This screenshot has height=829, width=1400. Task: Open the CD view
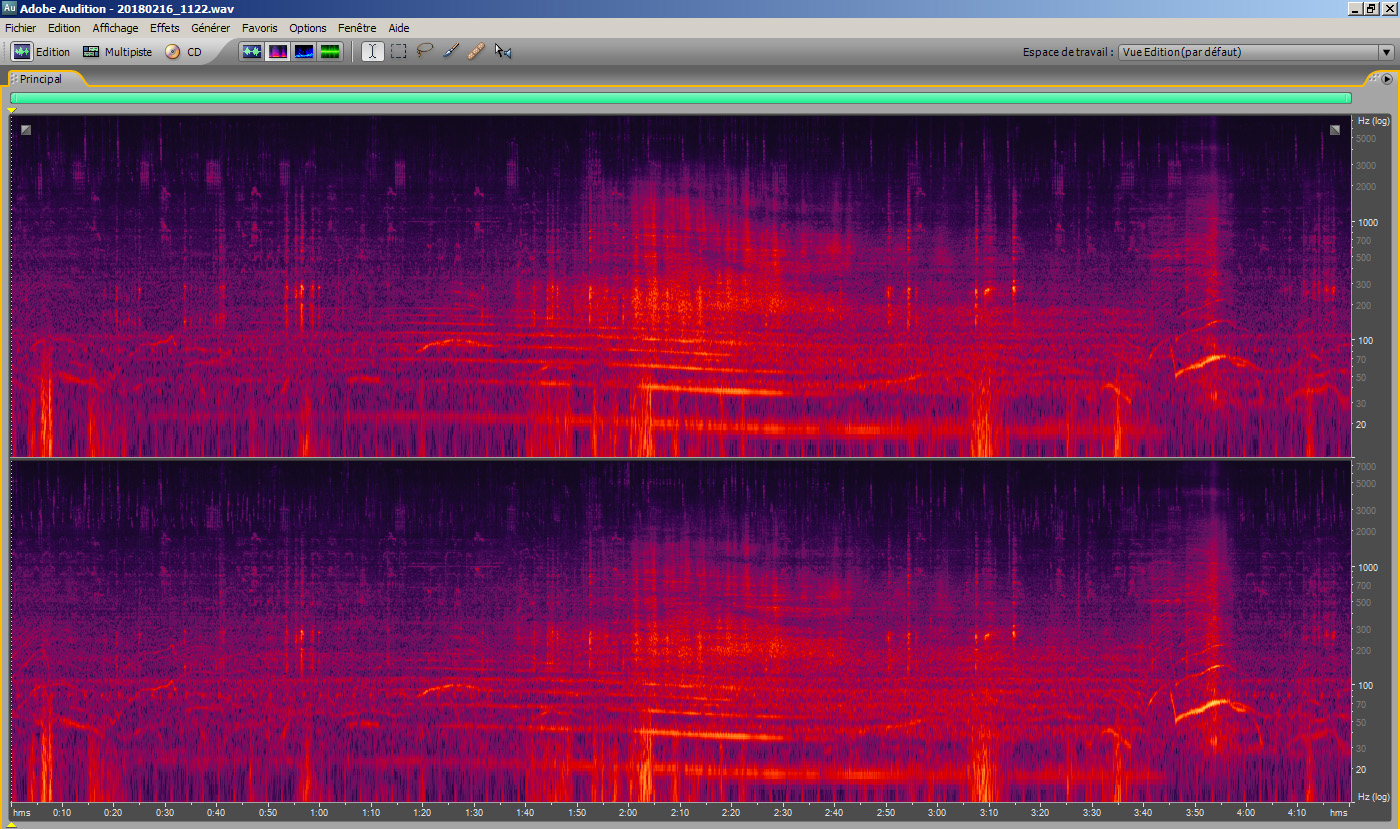183,52
